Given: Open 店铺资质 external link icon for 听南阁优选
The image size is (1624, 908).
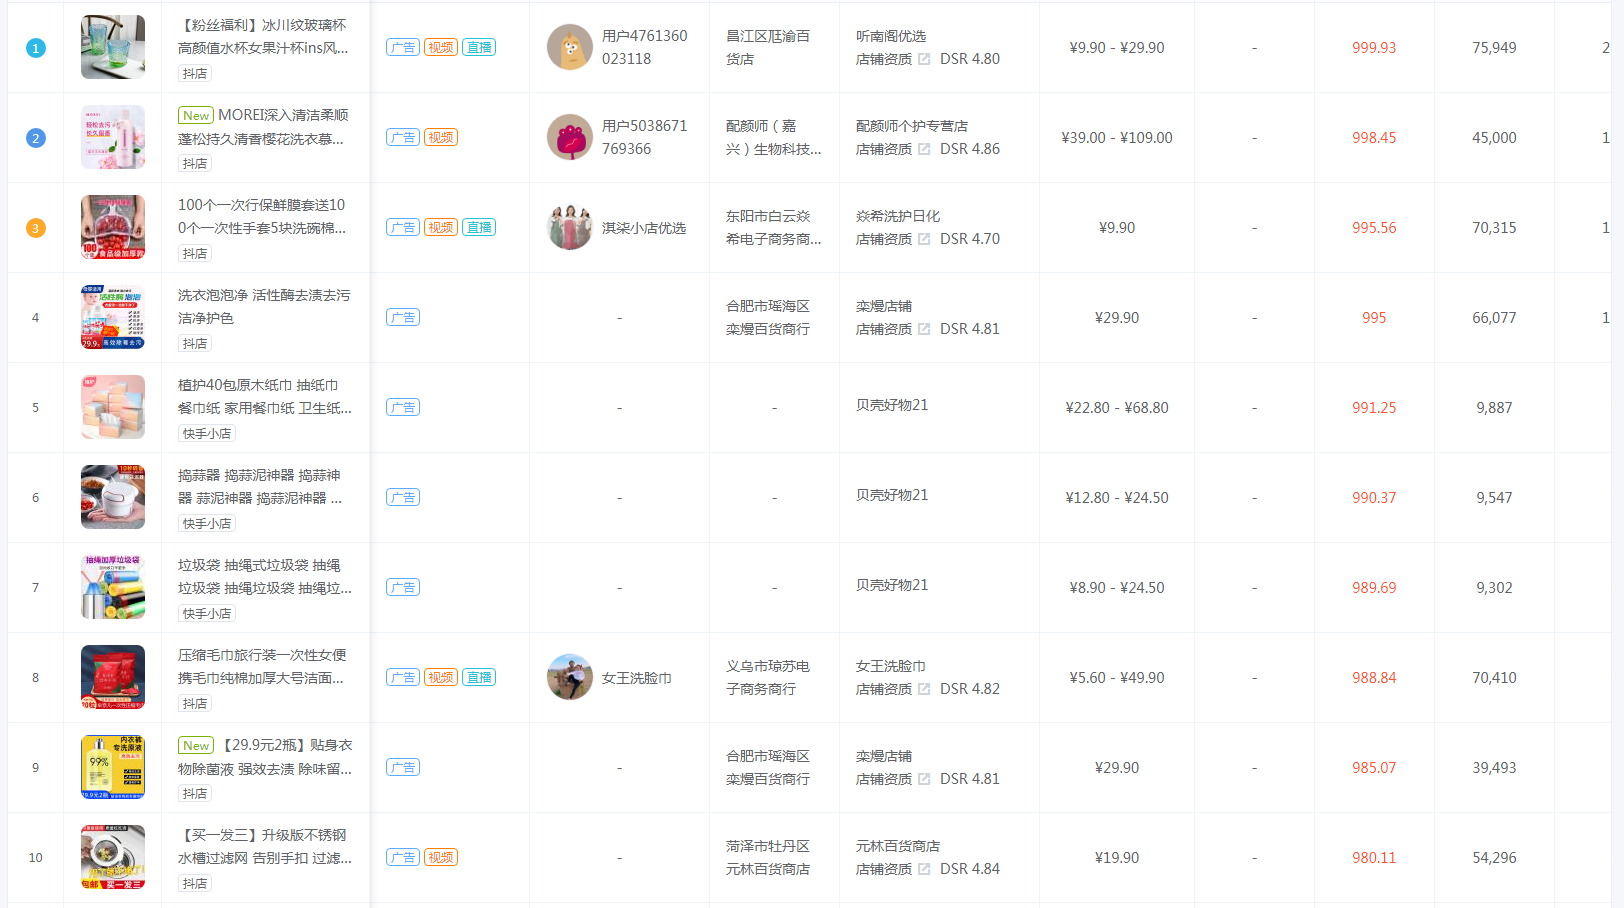Looking at the screenshot, I should point(925,59).
